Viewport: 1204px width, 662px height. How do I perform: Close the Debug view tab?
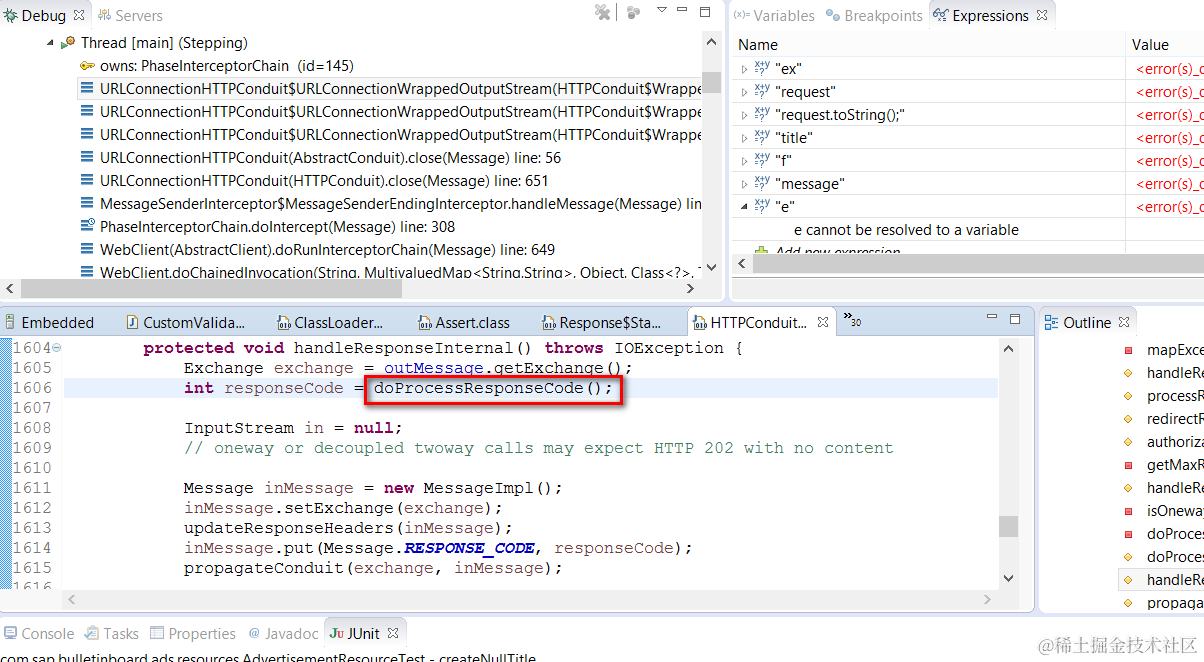(79, 16)
